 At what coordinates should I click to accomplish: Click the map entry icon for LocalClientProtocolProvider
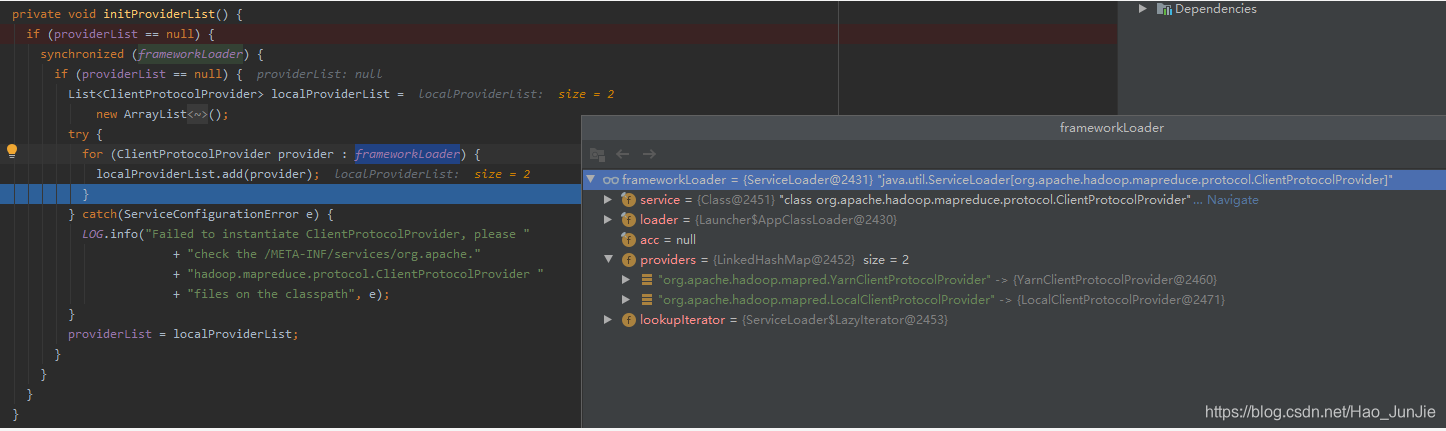coord(647,300)
